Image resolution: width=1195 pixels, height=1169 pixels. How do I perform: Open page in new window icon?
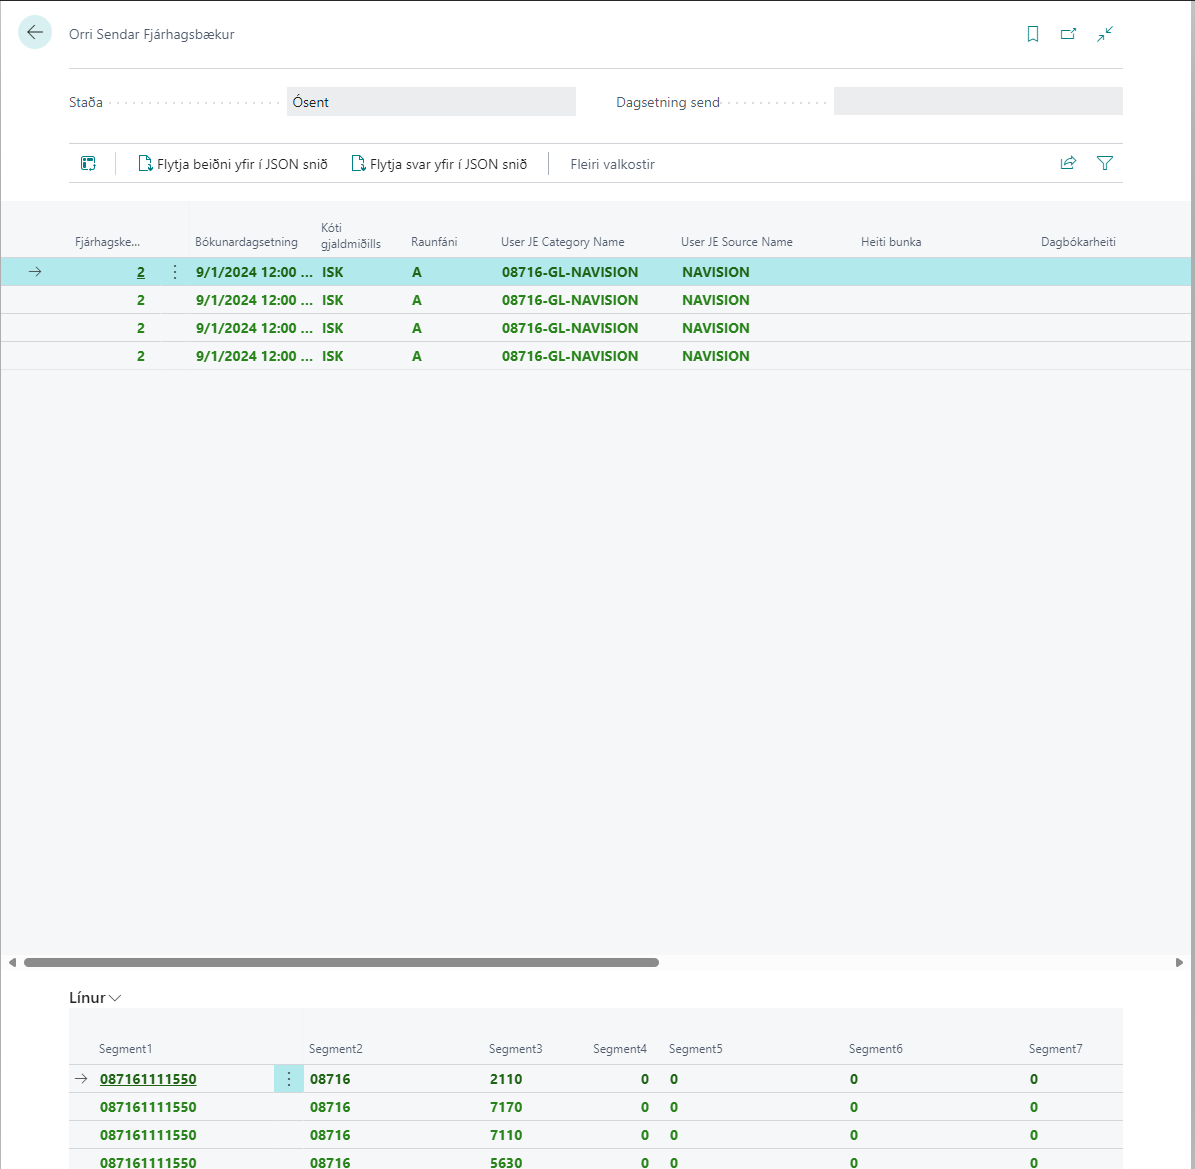coord(1068,34)
